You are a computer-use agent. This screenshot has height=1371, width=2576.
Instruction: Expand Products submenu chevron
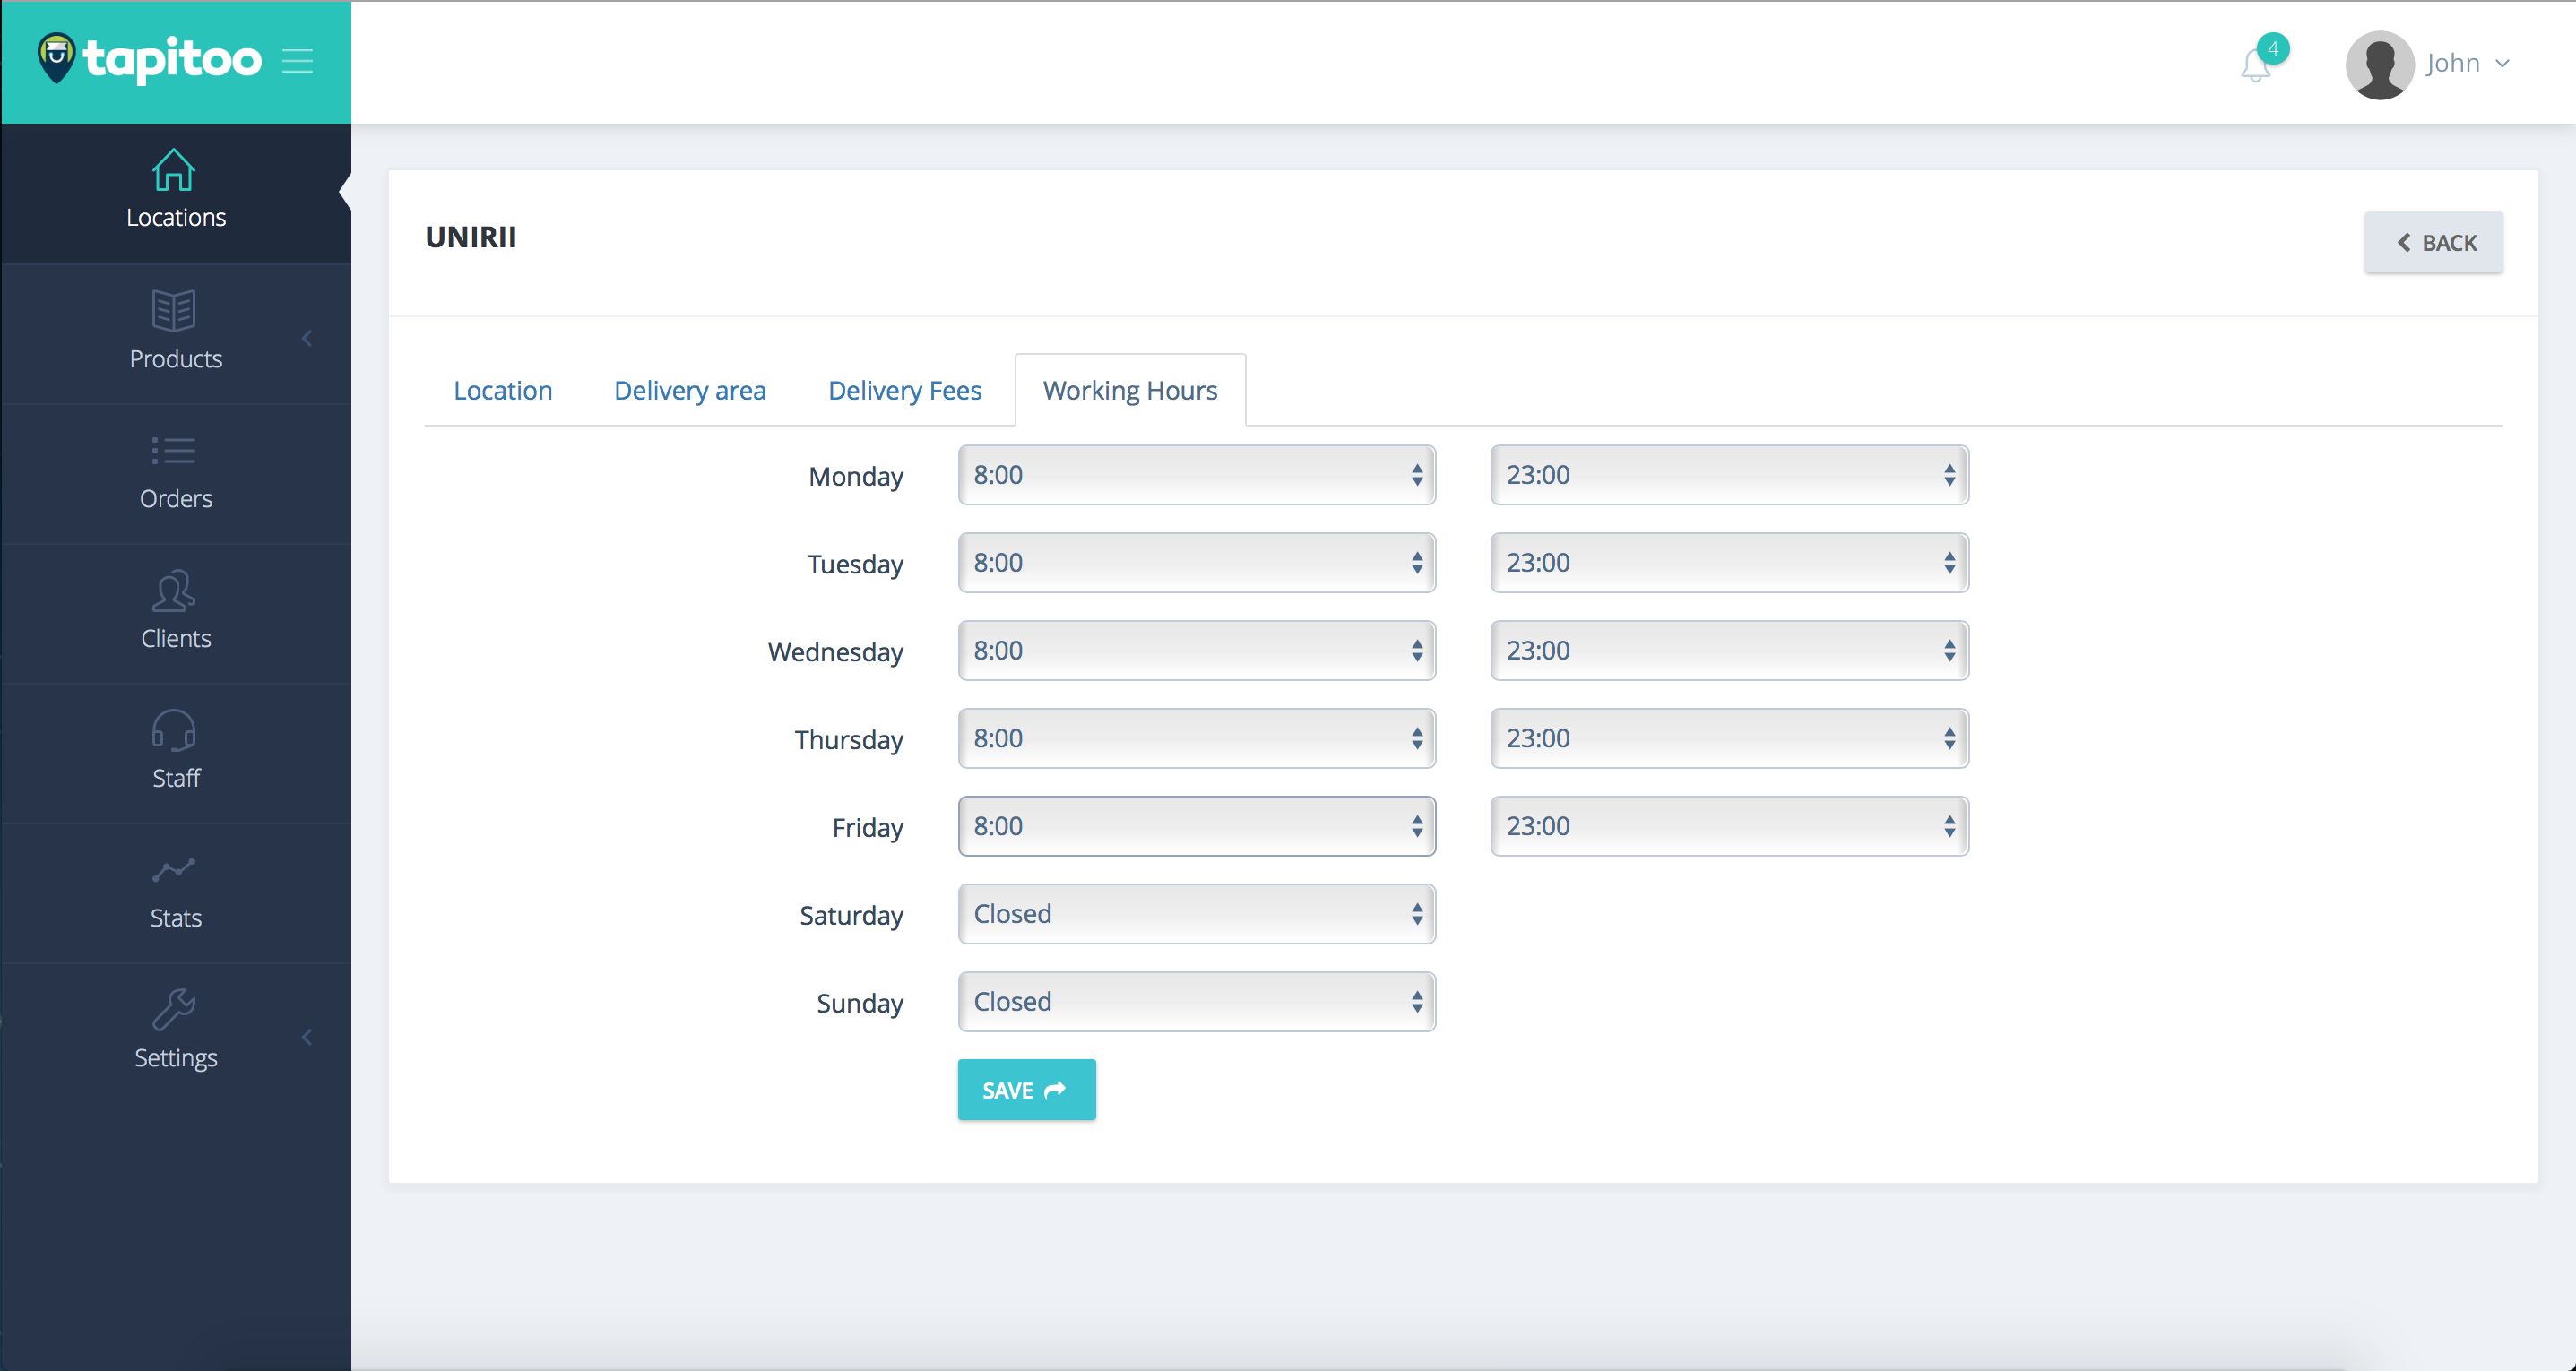click(307, 339)
